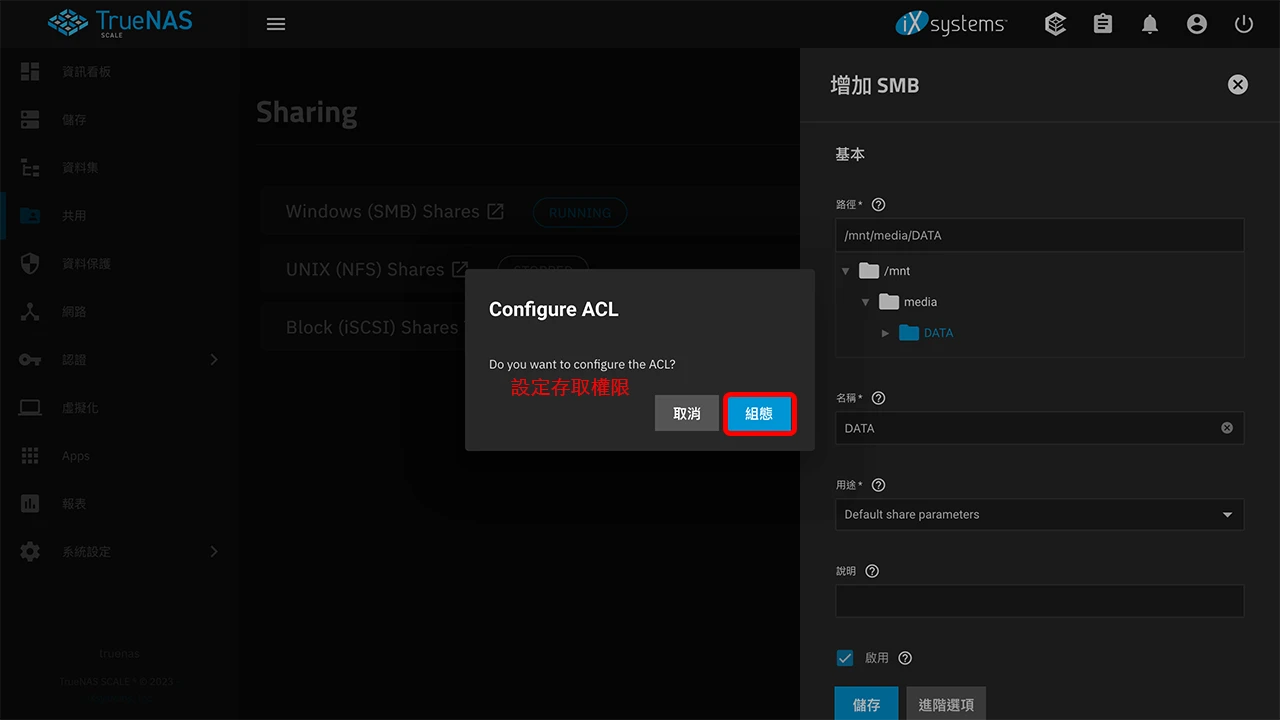The image size is (1280, 720).
Task: Open 進階選項 advanced options
Action: [946, 704]
